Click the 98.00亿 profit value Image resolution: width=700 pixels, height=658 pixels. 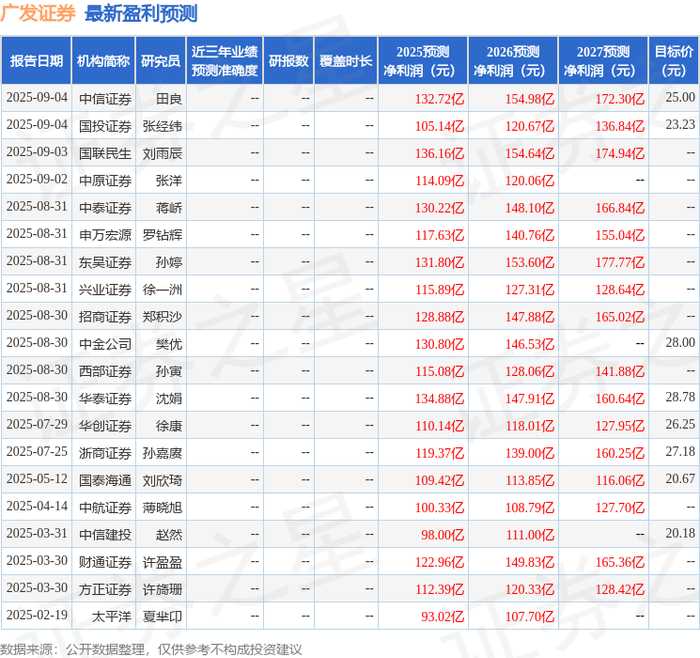(443, 535)
